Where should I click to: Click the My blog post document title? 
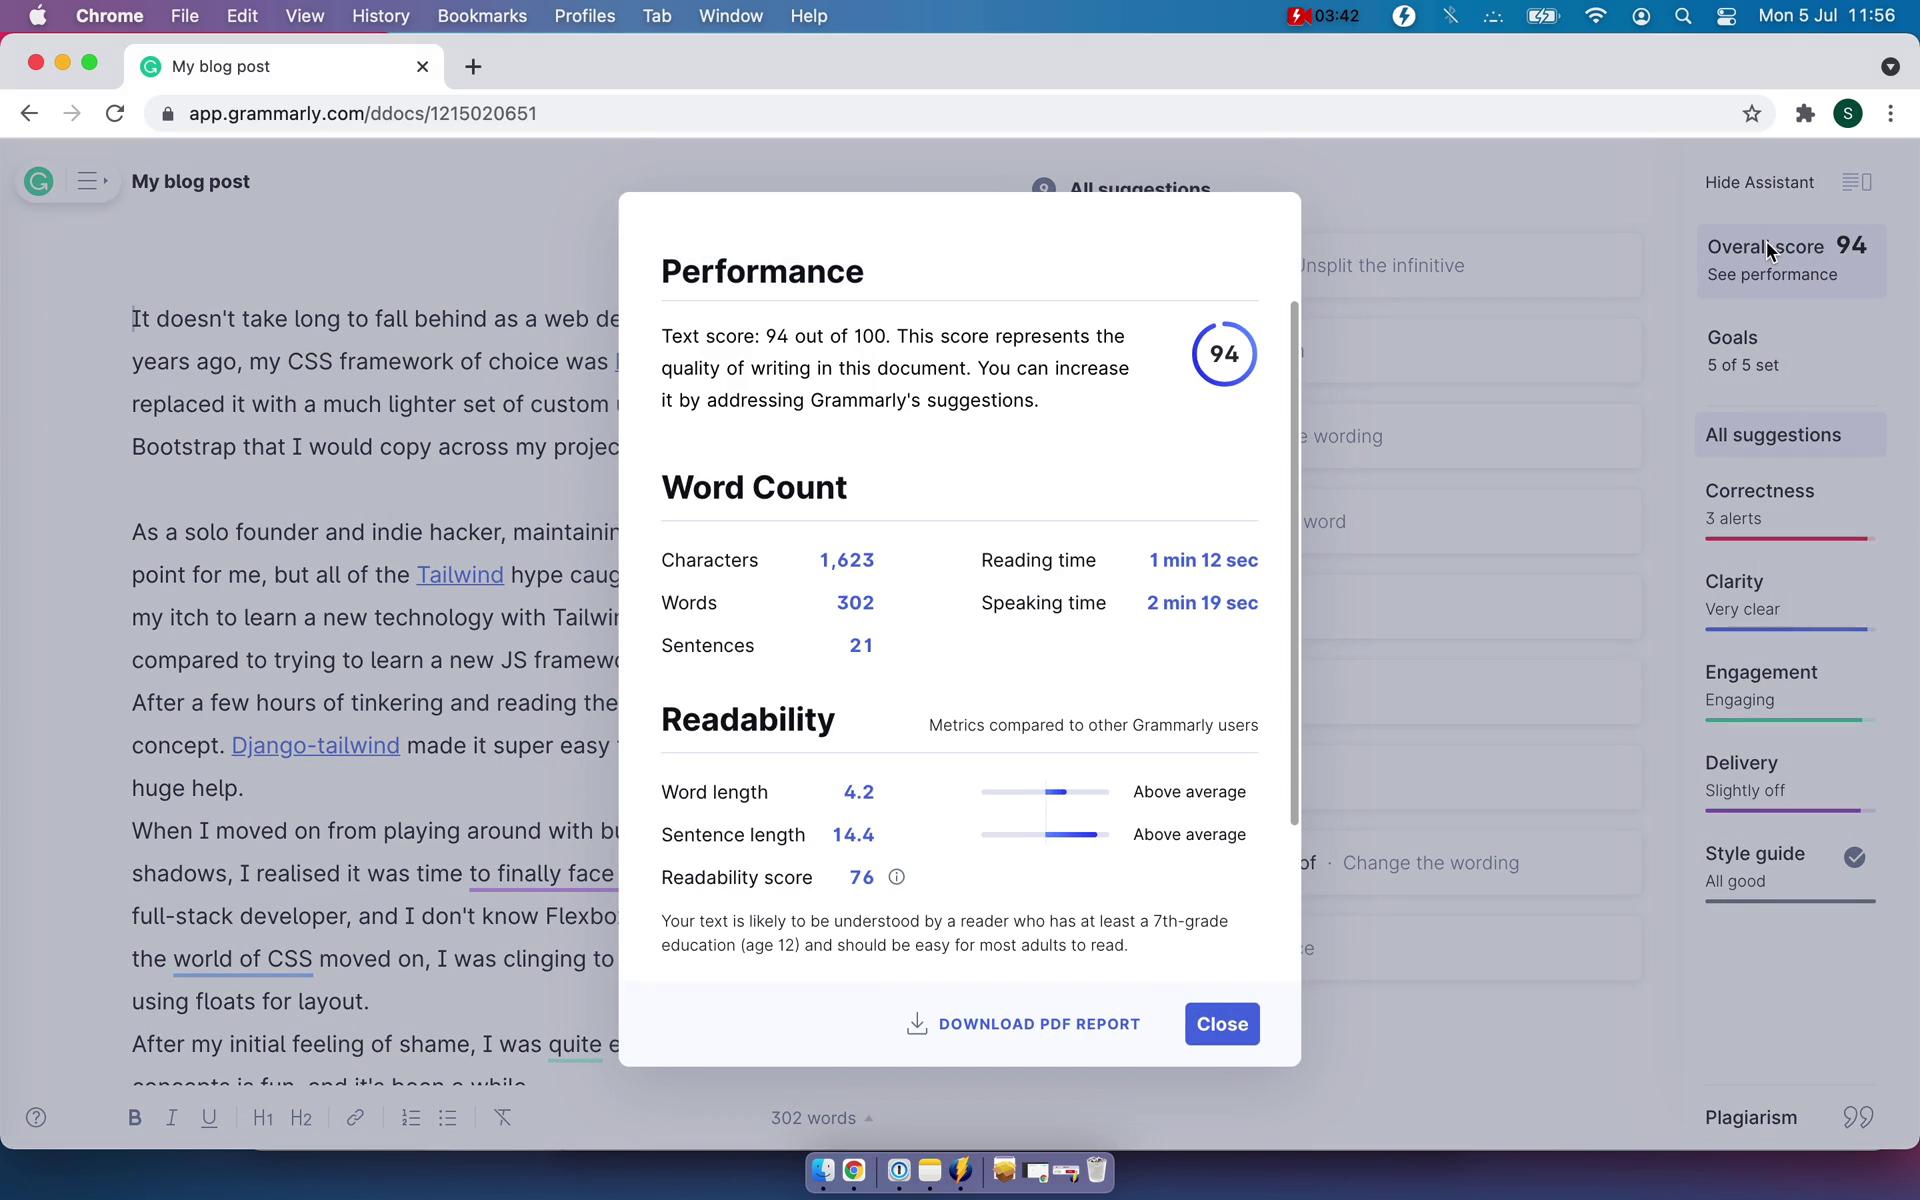pyautogui.click(x=191, y=182)
